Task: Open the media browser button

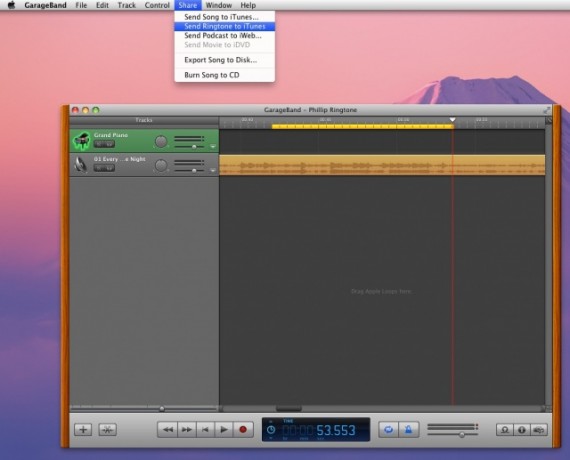Action: [539, 429]
